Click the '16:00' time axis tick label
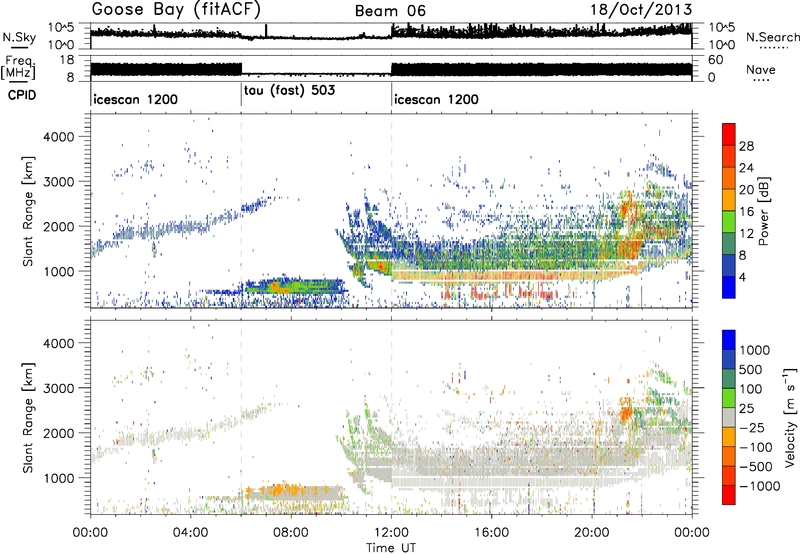Viewport: 800px width, 554px height. pyautogui.click(x=491, y=533)
